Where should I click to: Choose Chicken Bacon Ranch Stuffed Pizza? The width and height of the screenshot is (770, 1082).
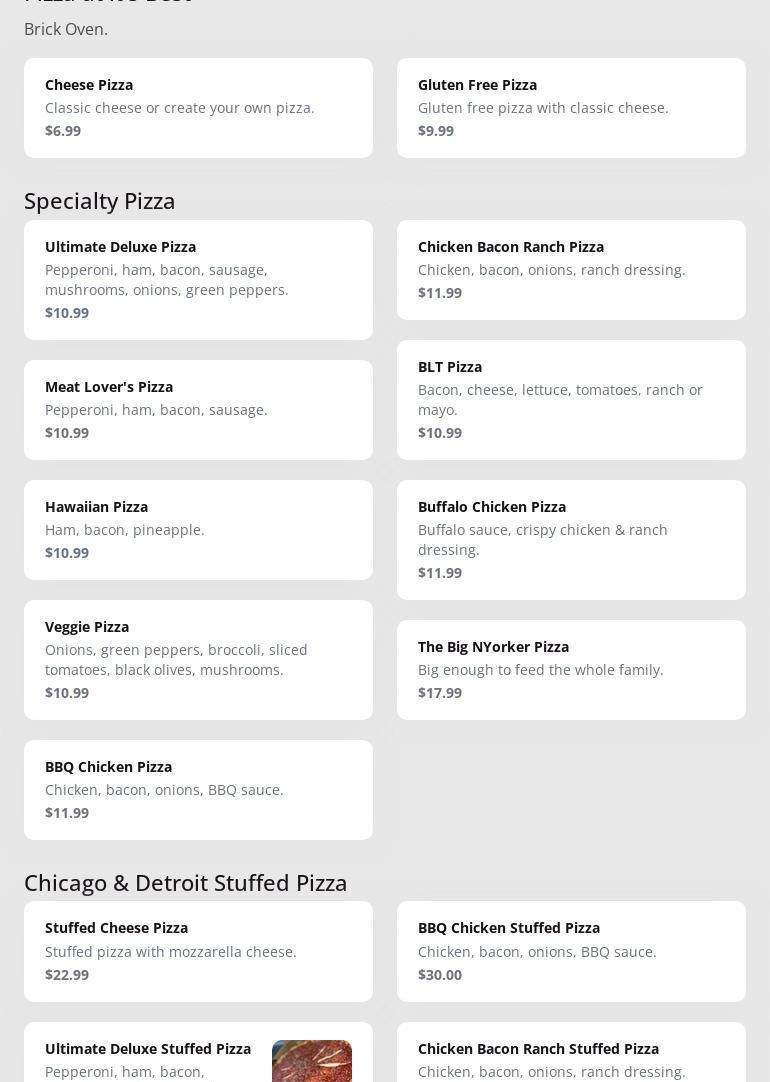tap(538, 1048)
